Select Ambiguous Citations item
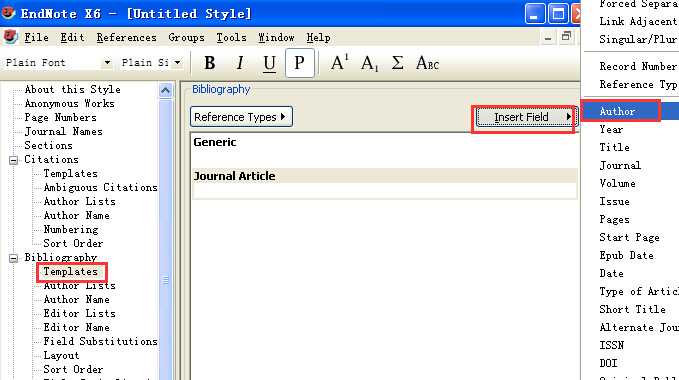Viewport: 679px width, 380px height. 100,187
